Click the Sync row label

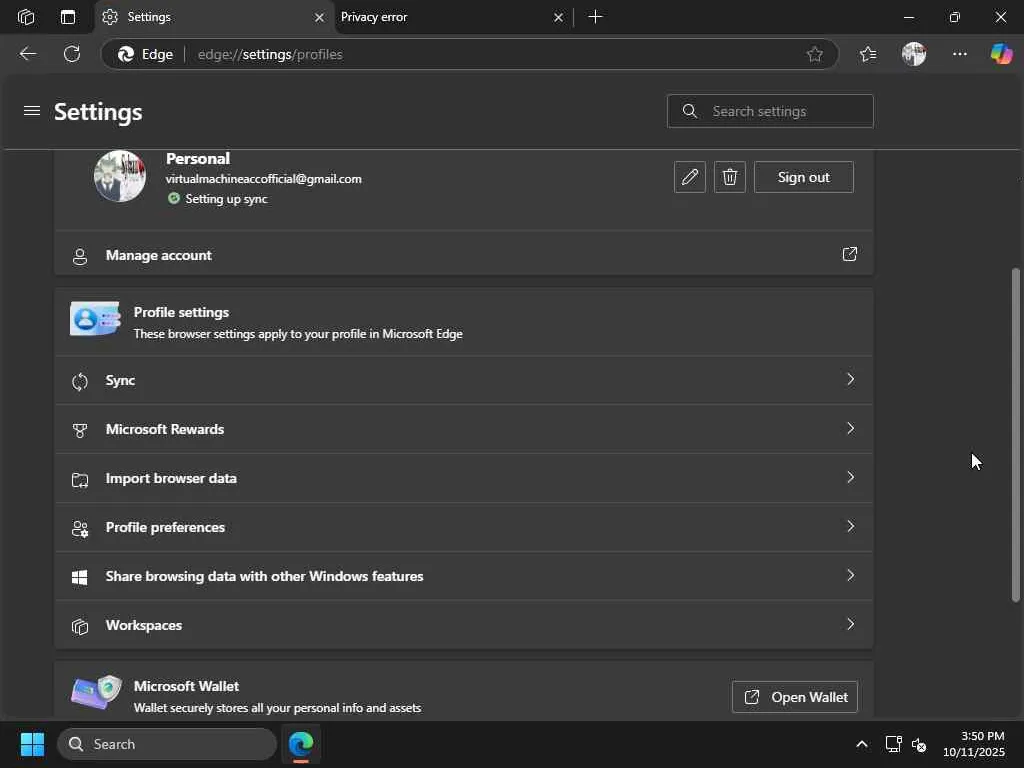[x=120, y=380]
